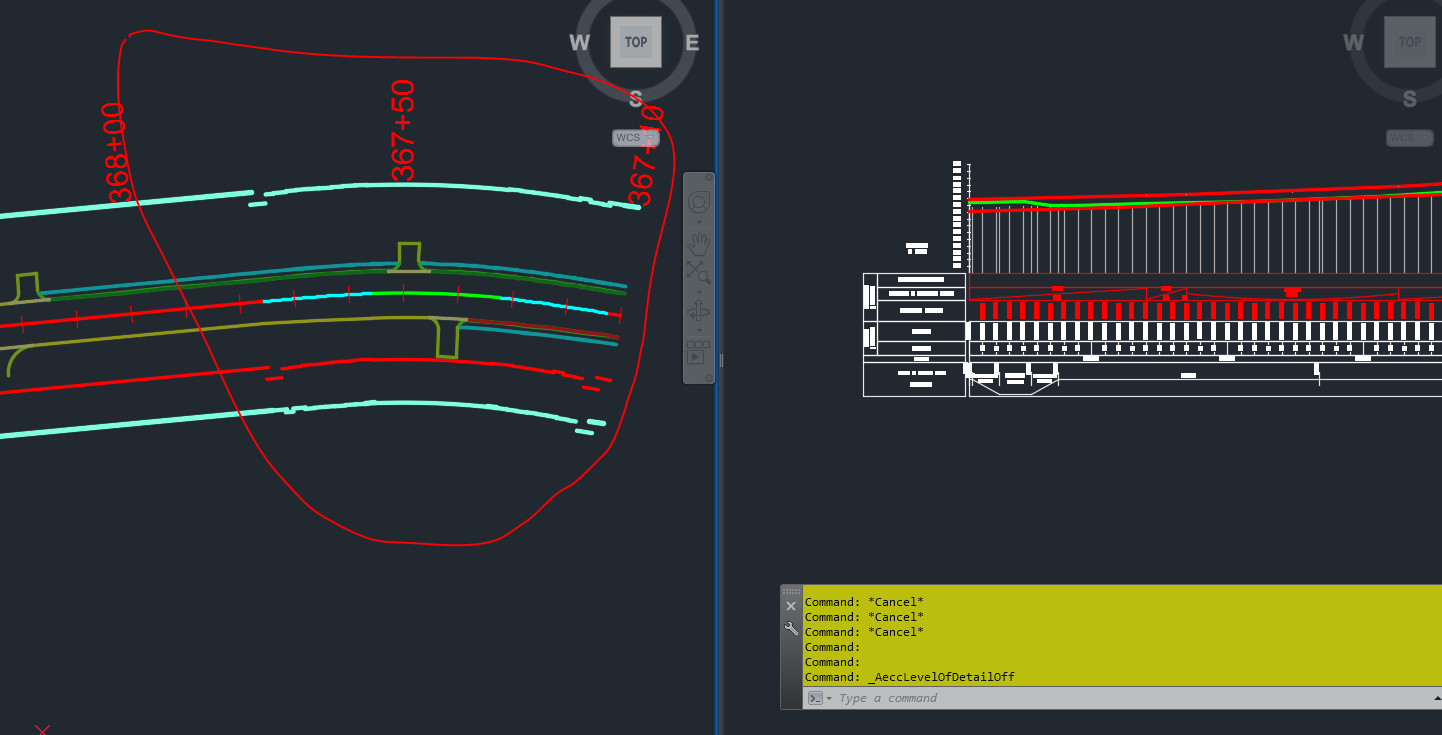Open the Full Navigation Wheel tool
The width and height of the screenshot is (1442, 735).
tap(699, 201)
